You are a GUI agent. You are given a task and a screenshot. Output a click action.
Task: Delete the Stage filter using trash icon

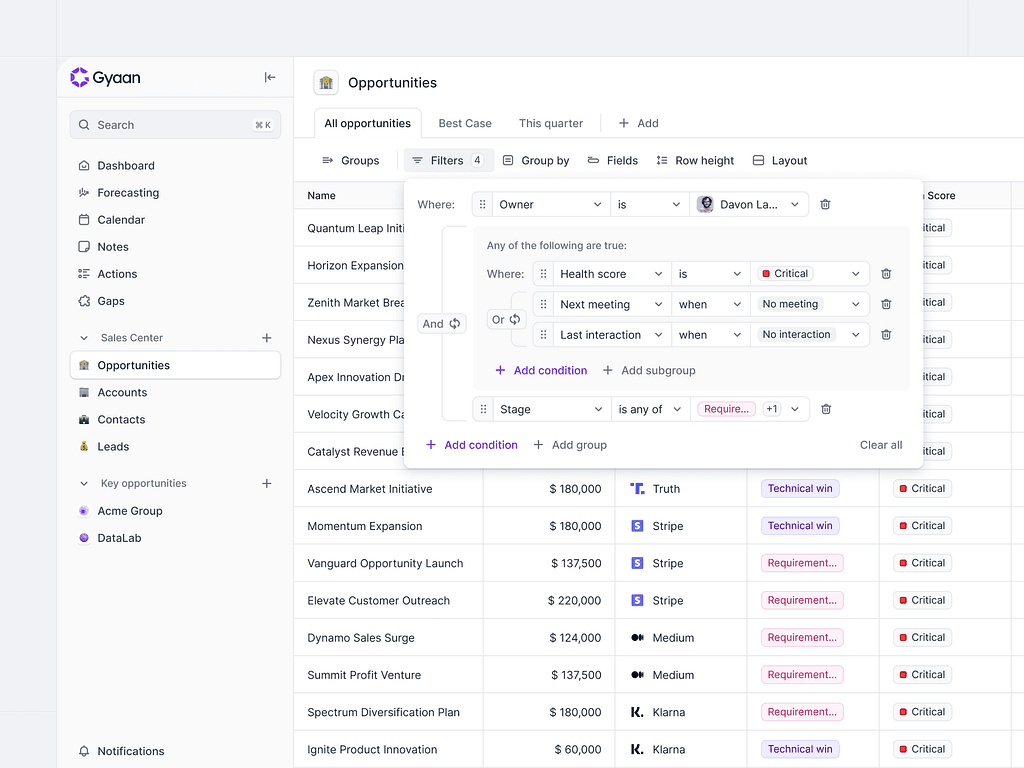(826, 409)
